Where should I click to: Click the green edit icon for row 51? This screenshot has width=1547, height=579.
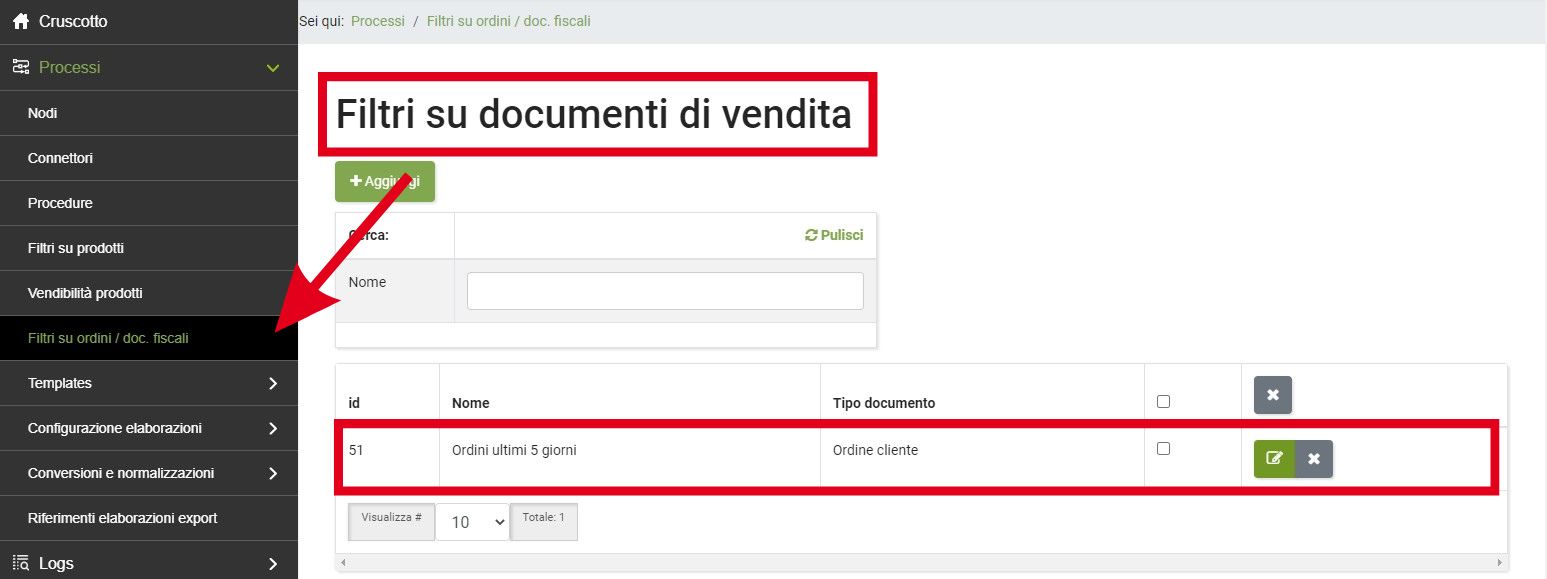1274,459
